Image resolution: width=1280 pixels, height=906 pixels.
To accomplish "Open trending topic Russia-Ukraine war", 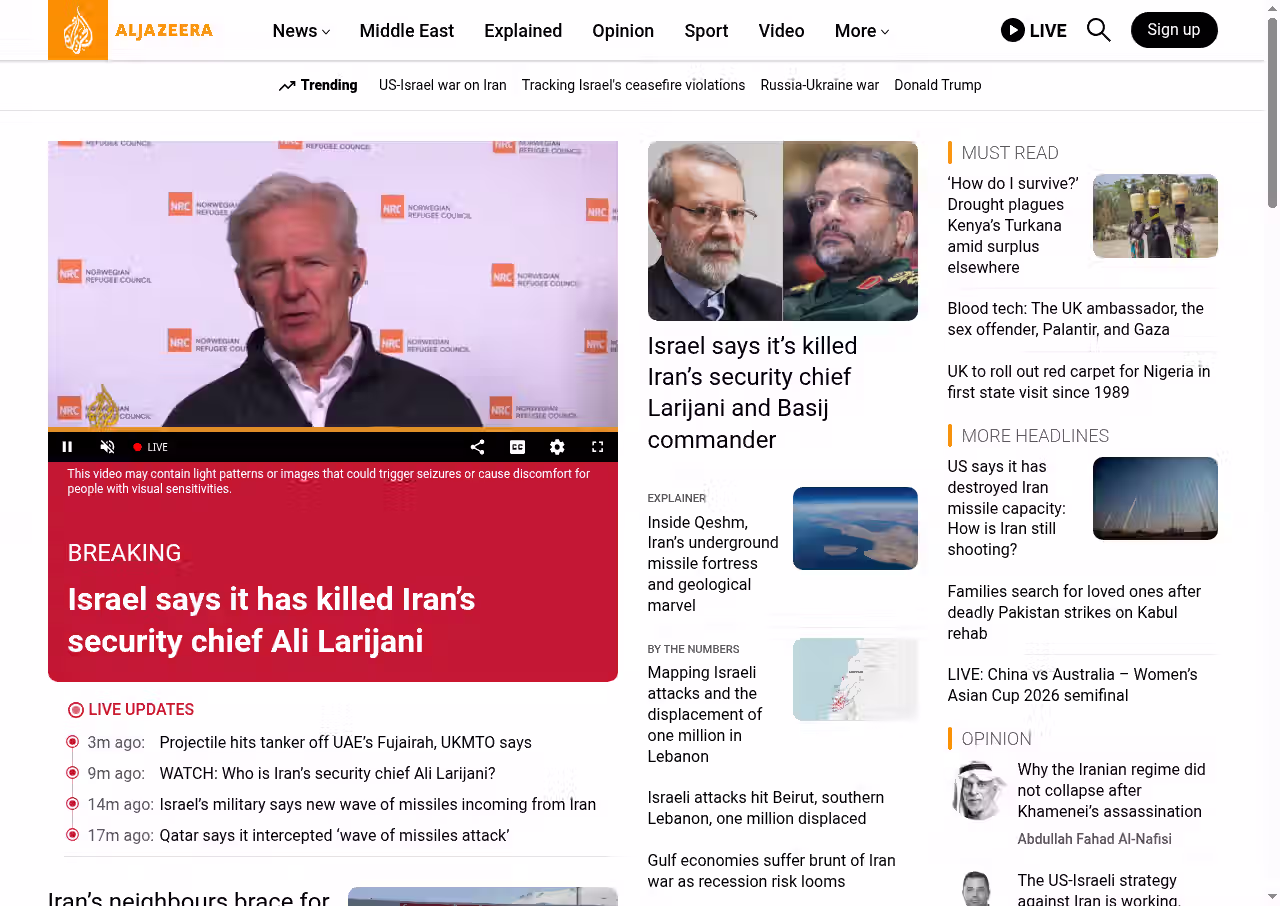I will click(819, 85).
